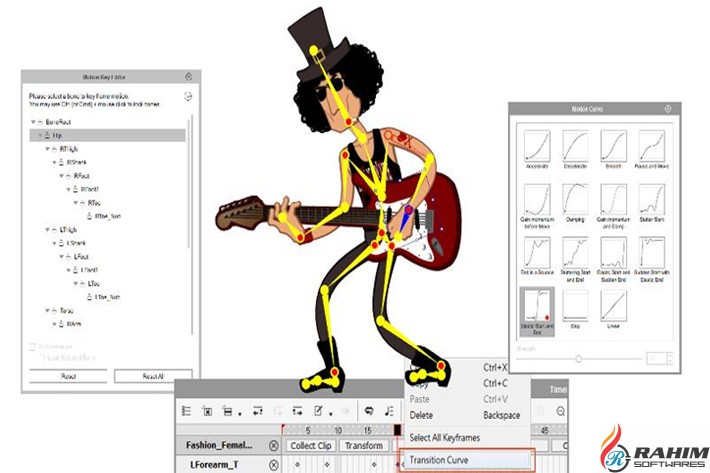Click the round icon beside Motion Key Editor instructions
This screenshot has width=710, height=473.
[x=188, y=96]
